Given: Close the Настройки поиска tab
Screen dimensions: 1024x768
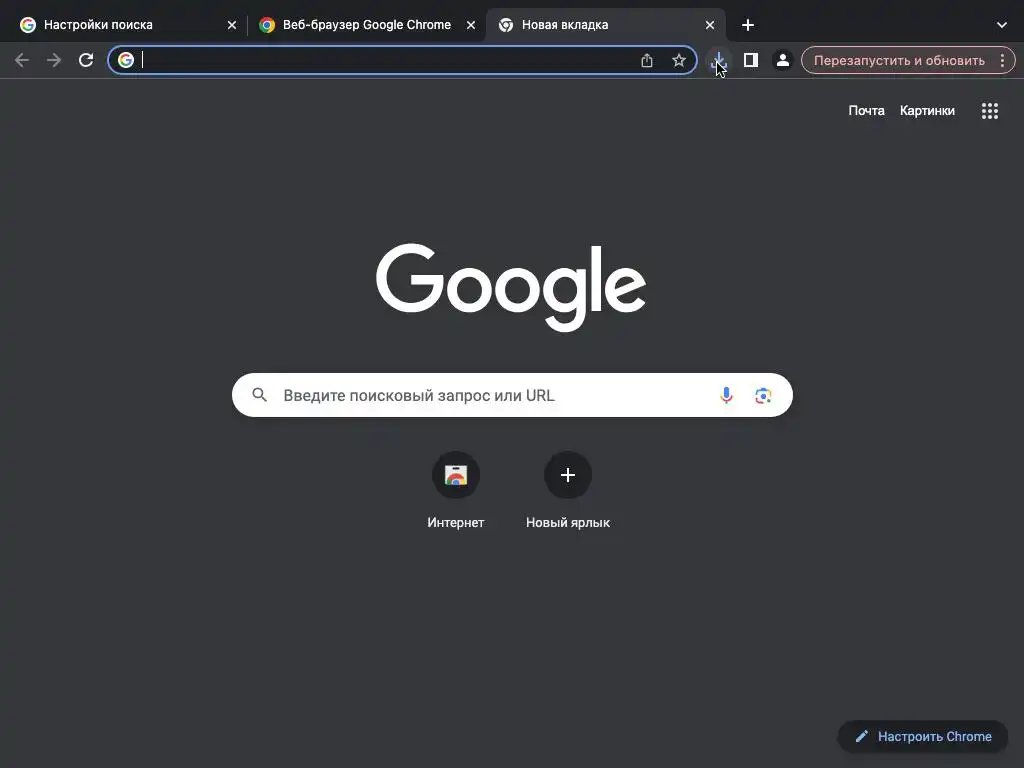Looking at the screenshot, I should pyautogui.click(x=232, y=25).
